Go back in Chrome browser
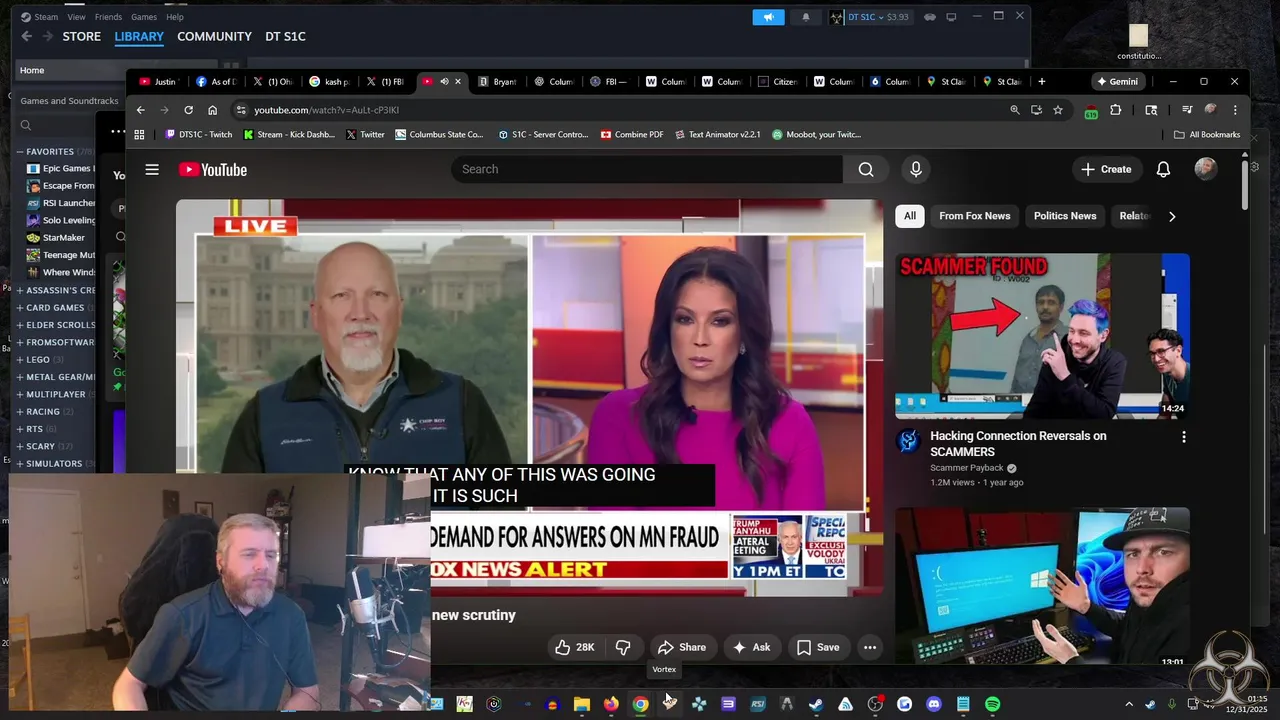This screenshot has height=720, width=1280. [141, 110]
